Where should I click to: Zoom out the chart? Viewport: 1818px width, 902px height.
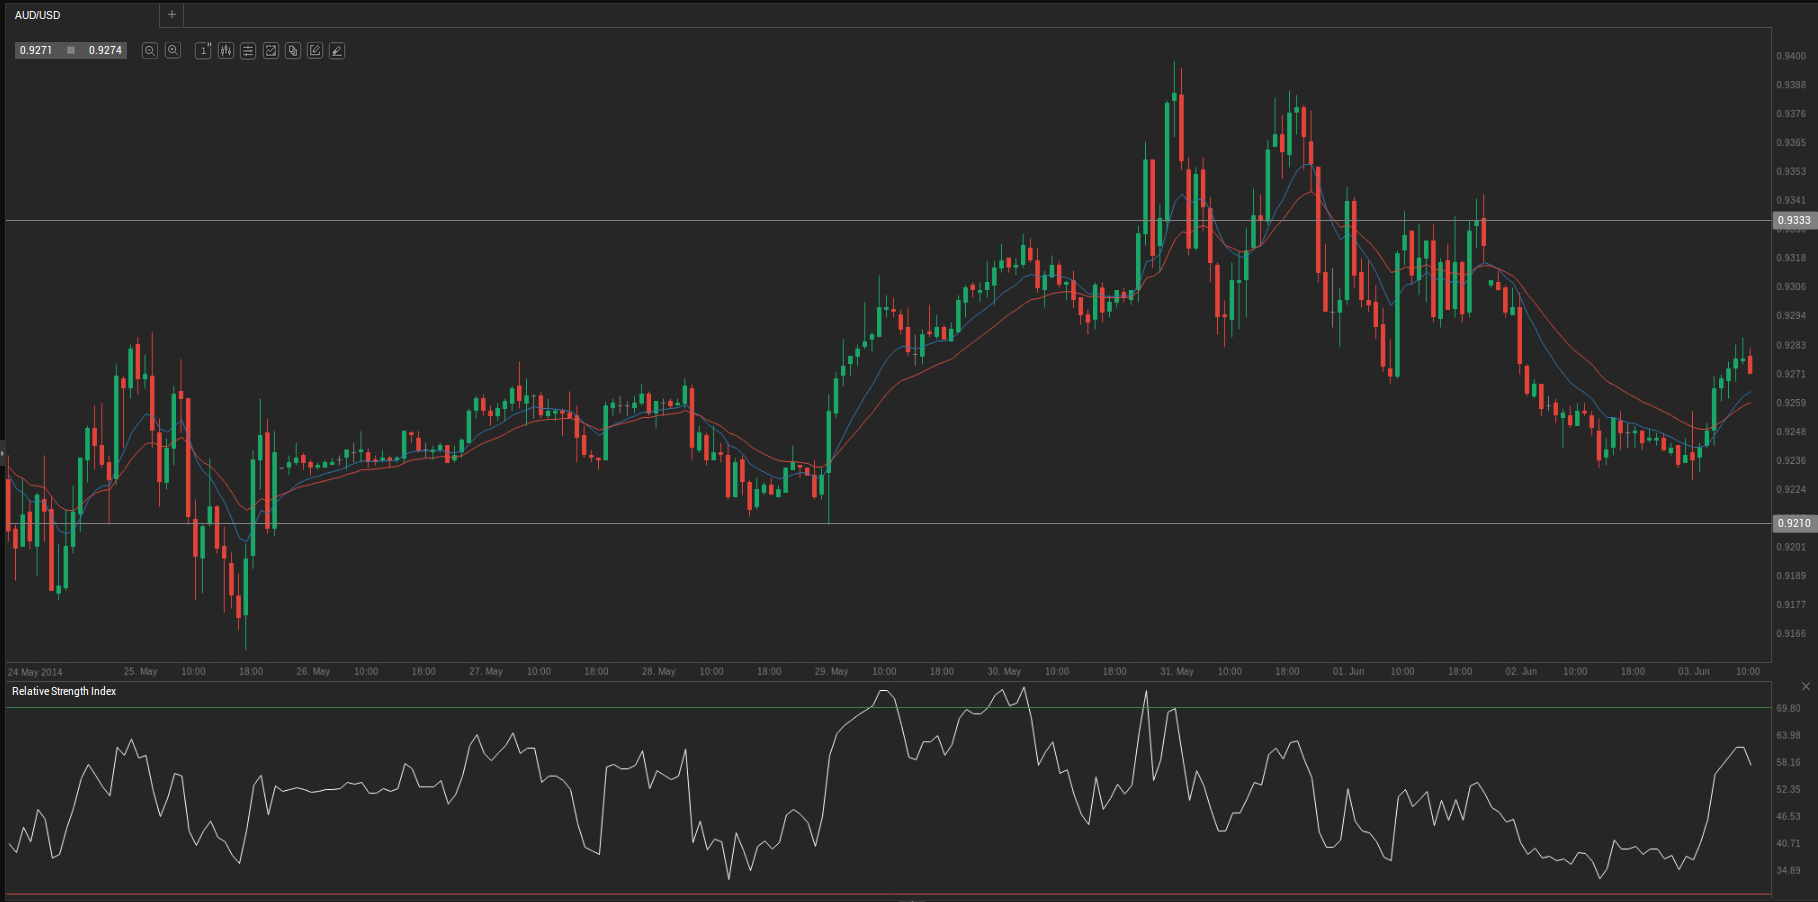(x=150, y=50)
